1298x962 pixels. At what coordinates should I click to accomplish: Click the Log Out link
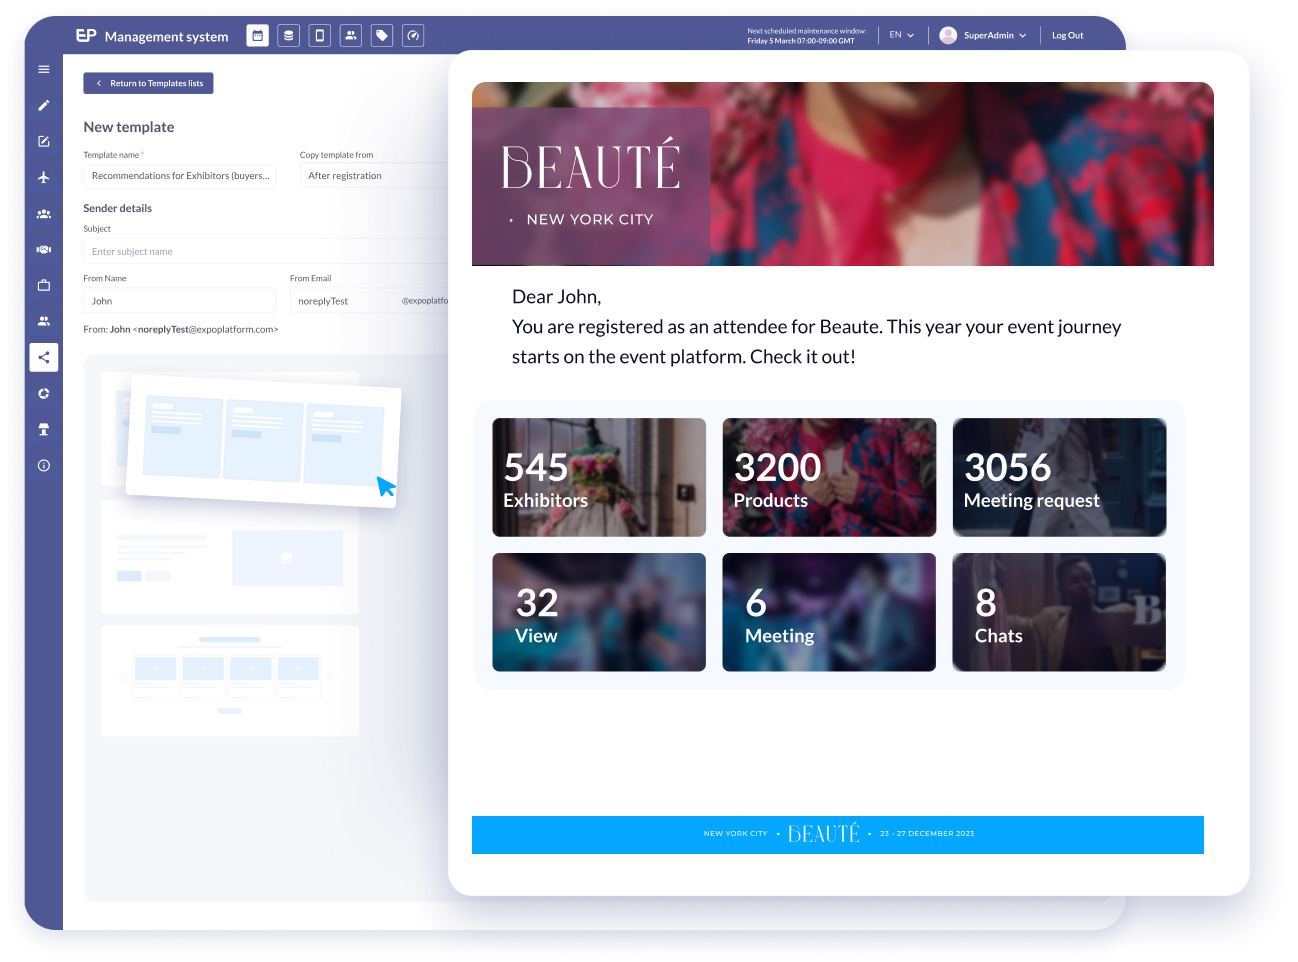click(x=1067, y=36)
